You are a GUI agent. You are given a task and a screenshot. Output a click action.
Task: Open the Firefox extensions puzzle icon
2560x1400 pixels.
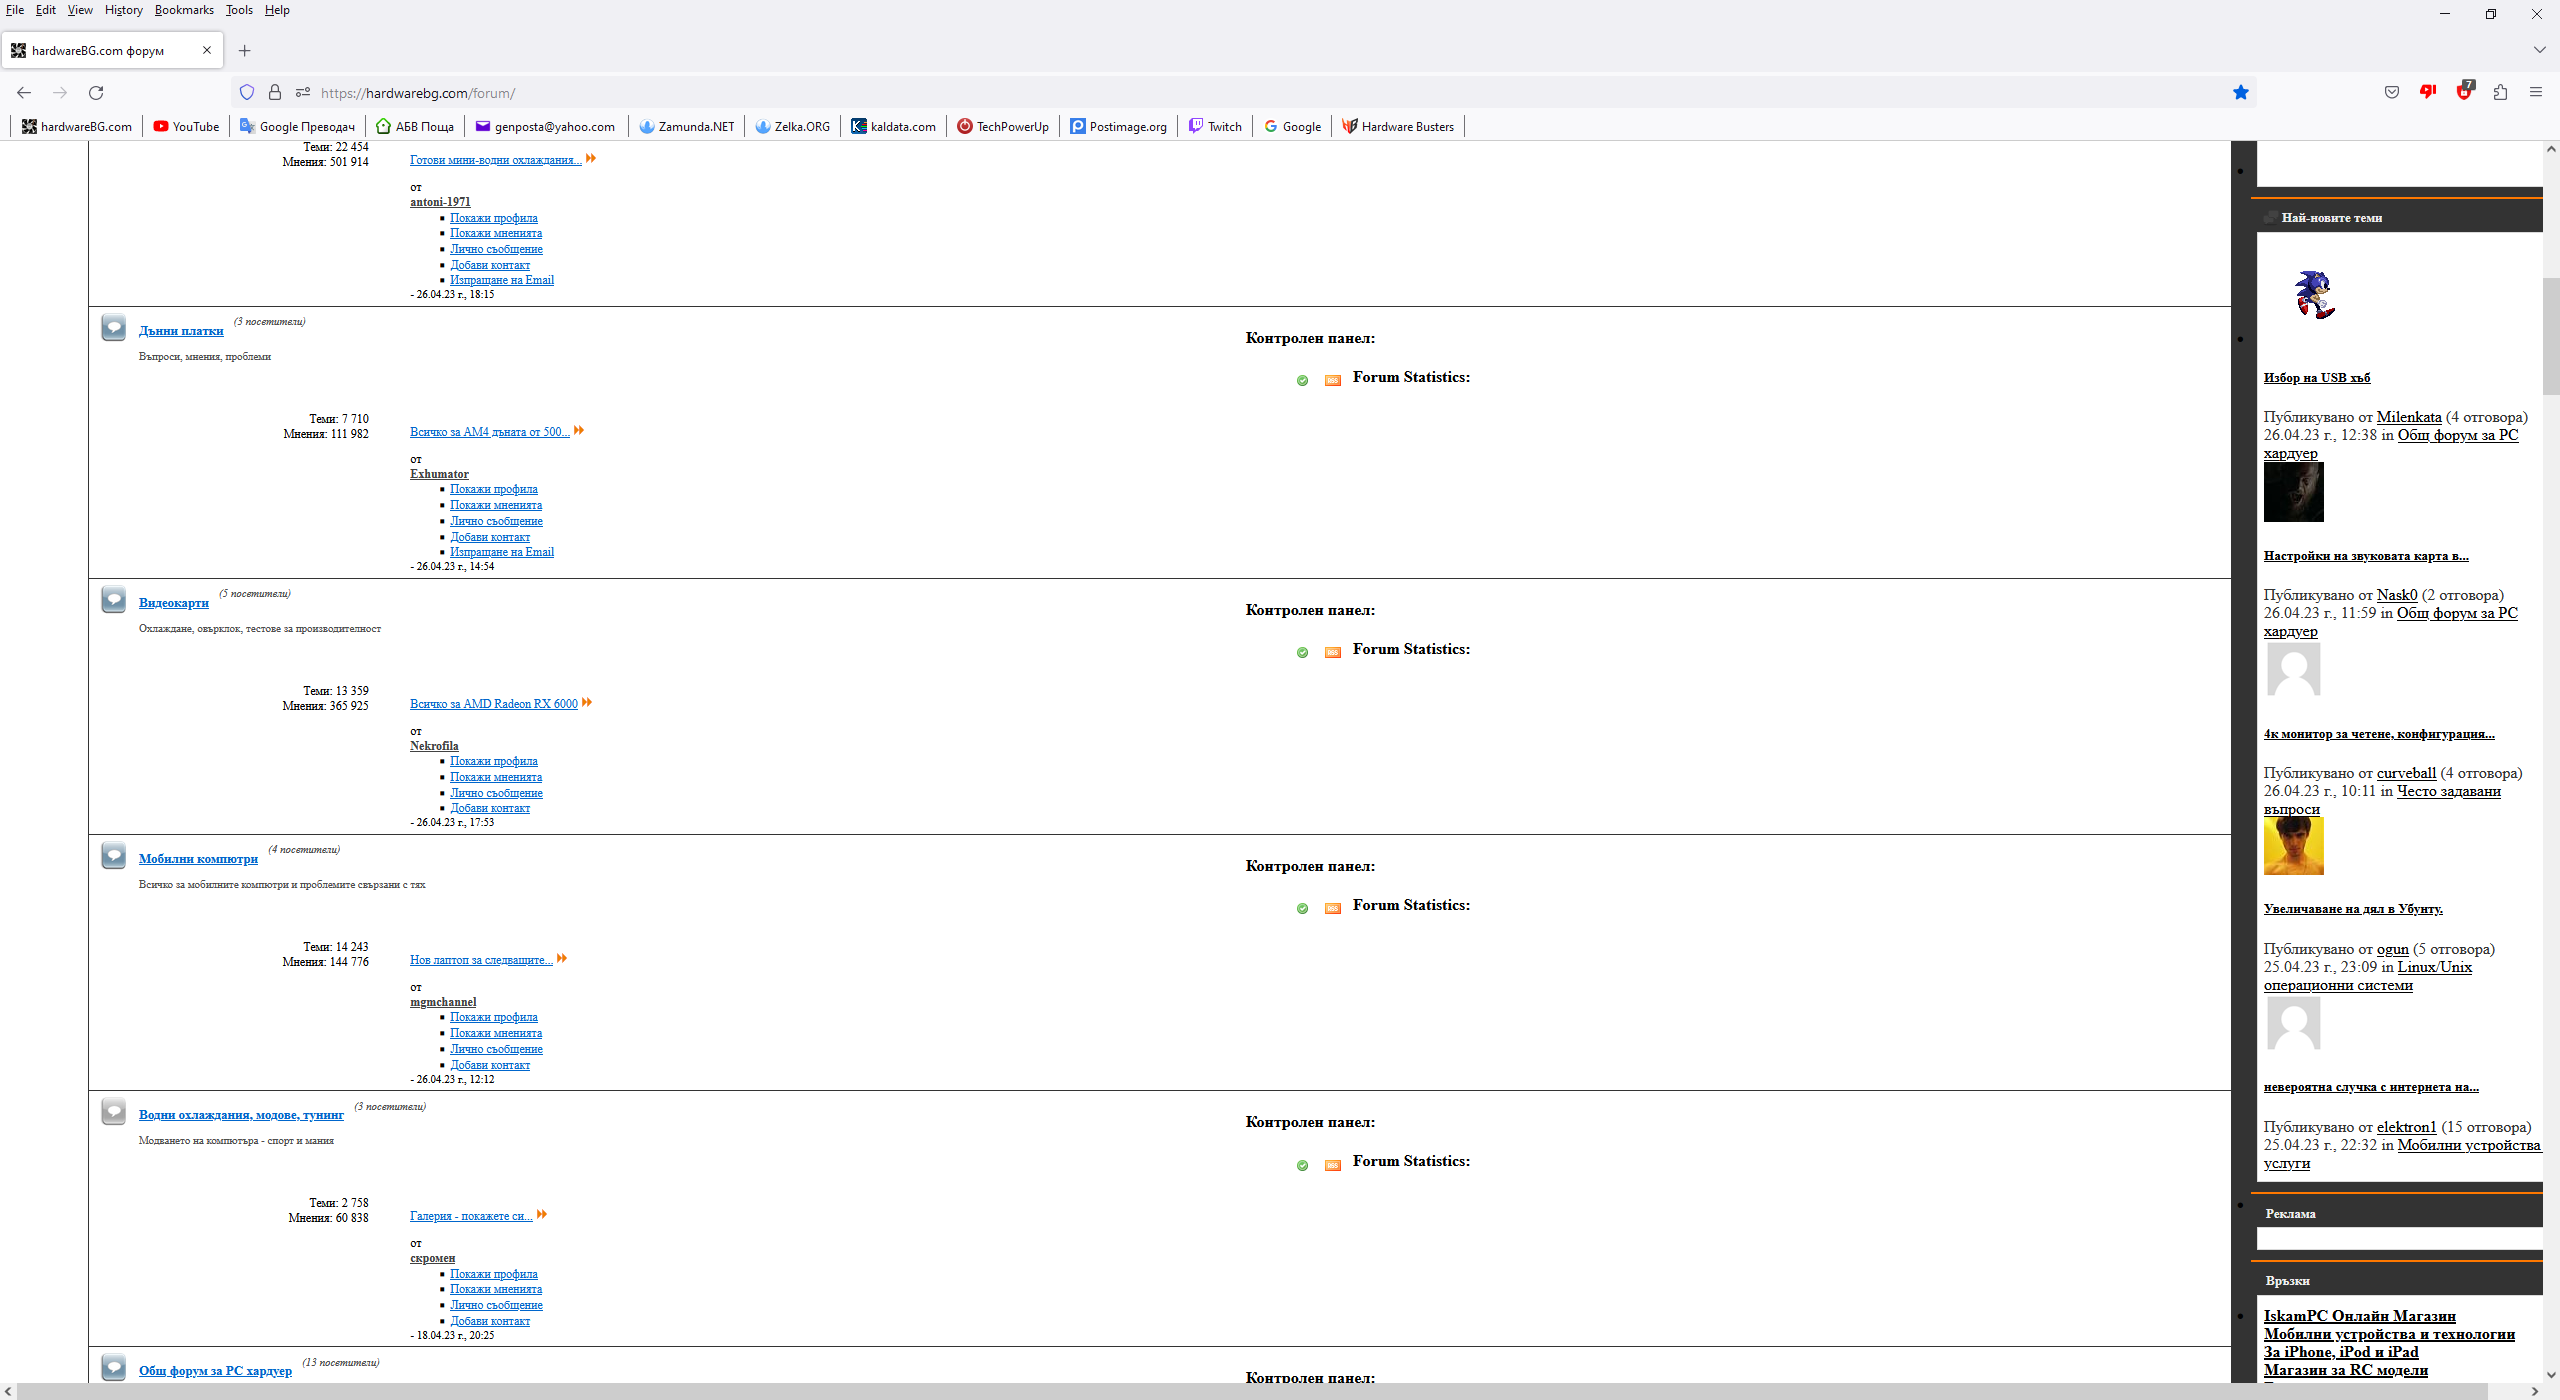[2500, 93]
